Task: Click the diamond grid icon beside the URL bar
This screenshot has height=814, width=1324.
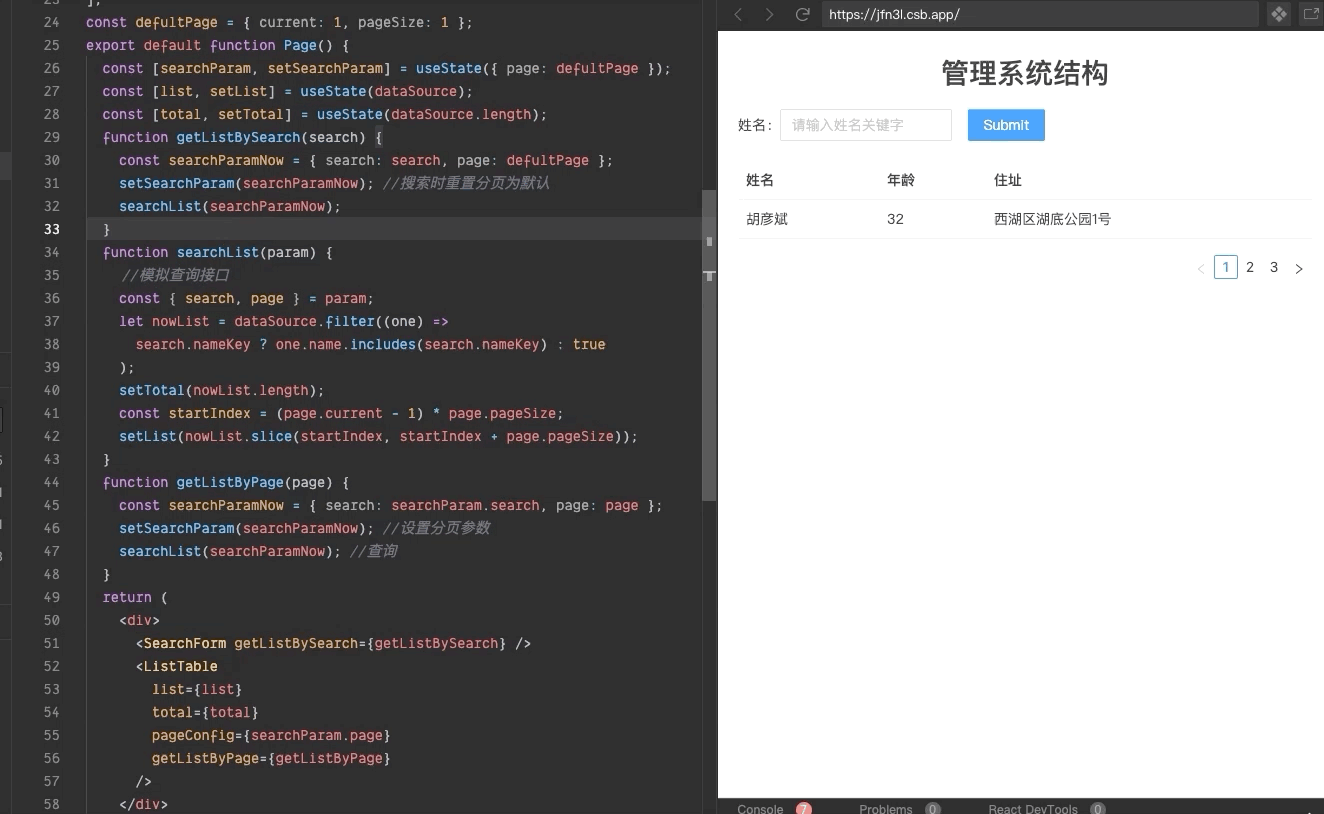Action: (x=1279, y=14)
